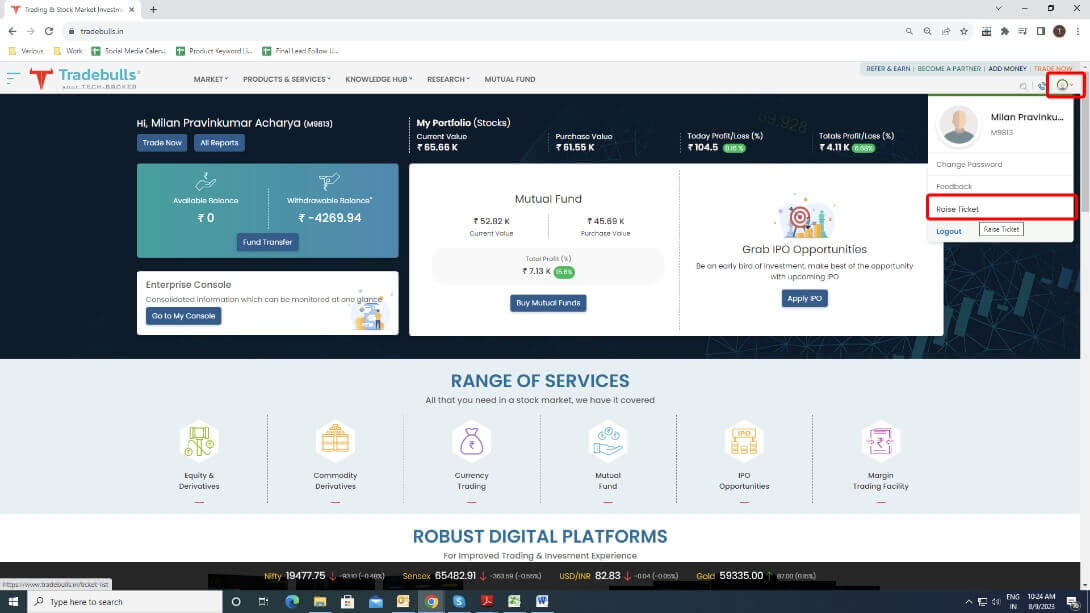The width and height of the screenshot is (1090, 613).
Task: Expand the KNOWLEDGE HUB menu
Action: [x=380, y=79]
